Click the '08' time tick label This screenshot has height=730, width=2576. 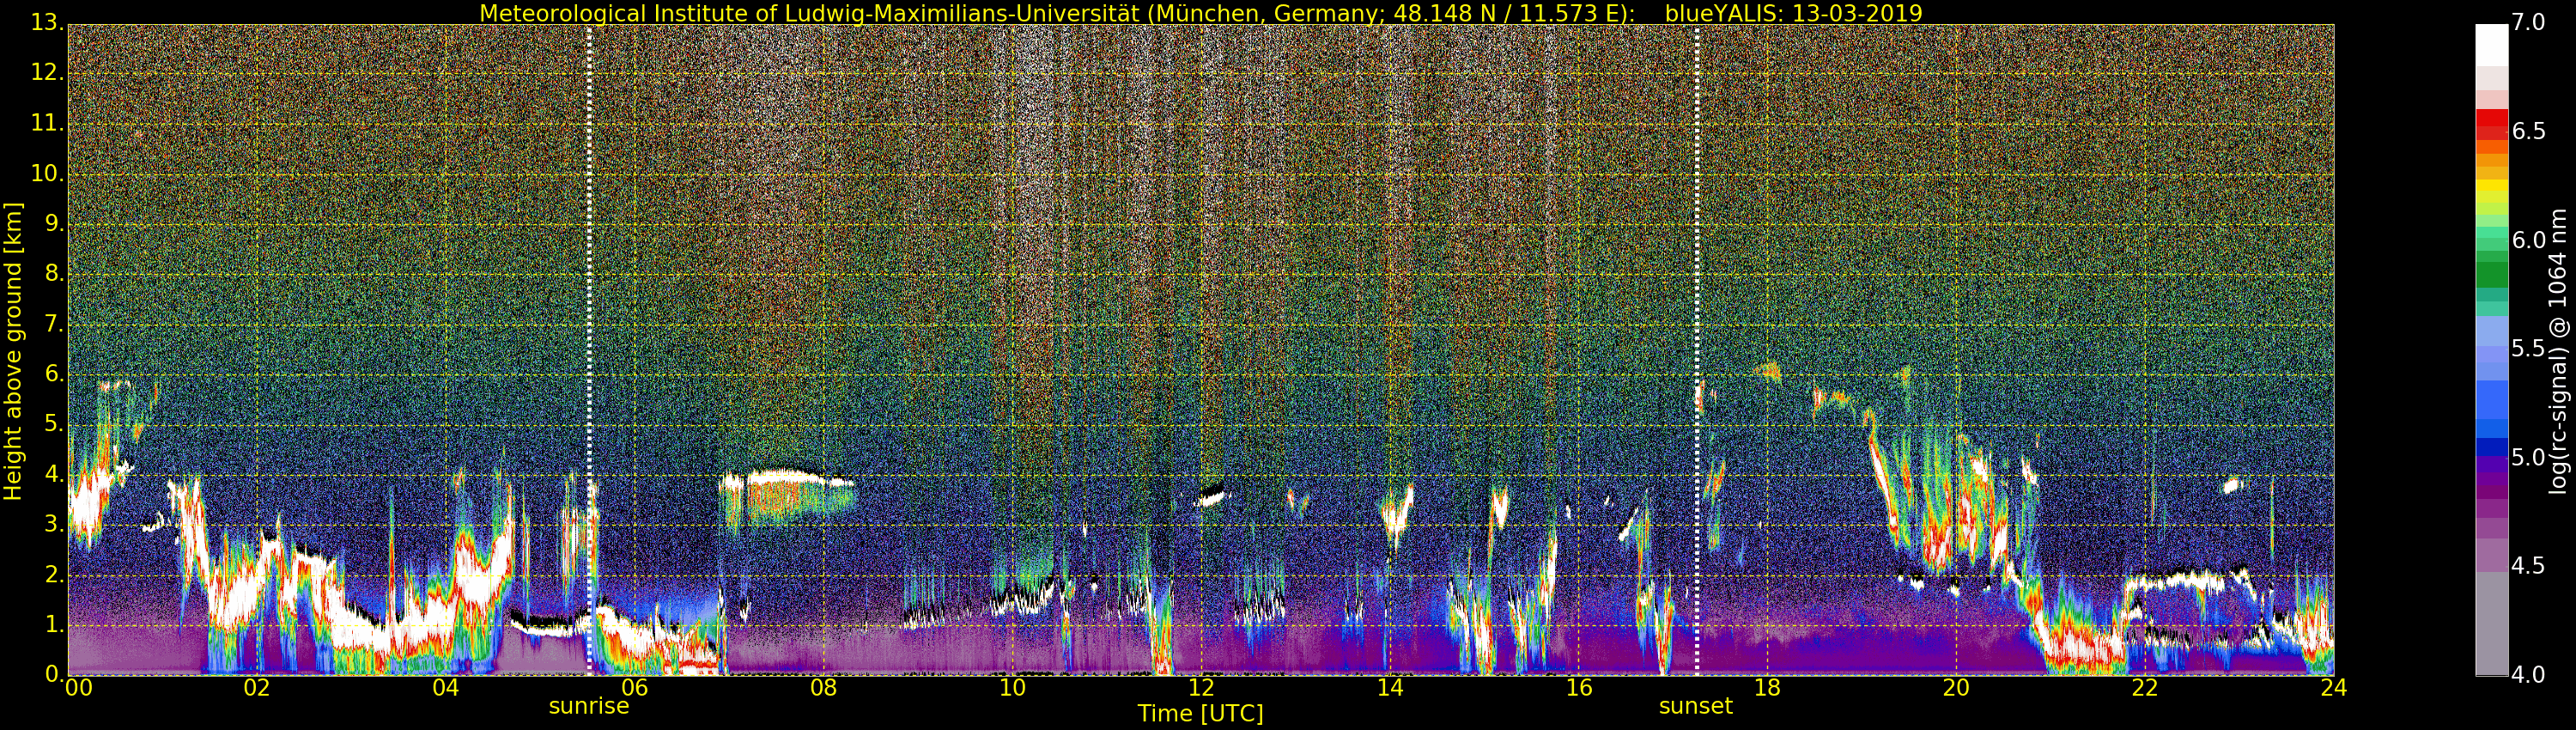823,688
